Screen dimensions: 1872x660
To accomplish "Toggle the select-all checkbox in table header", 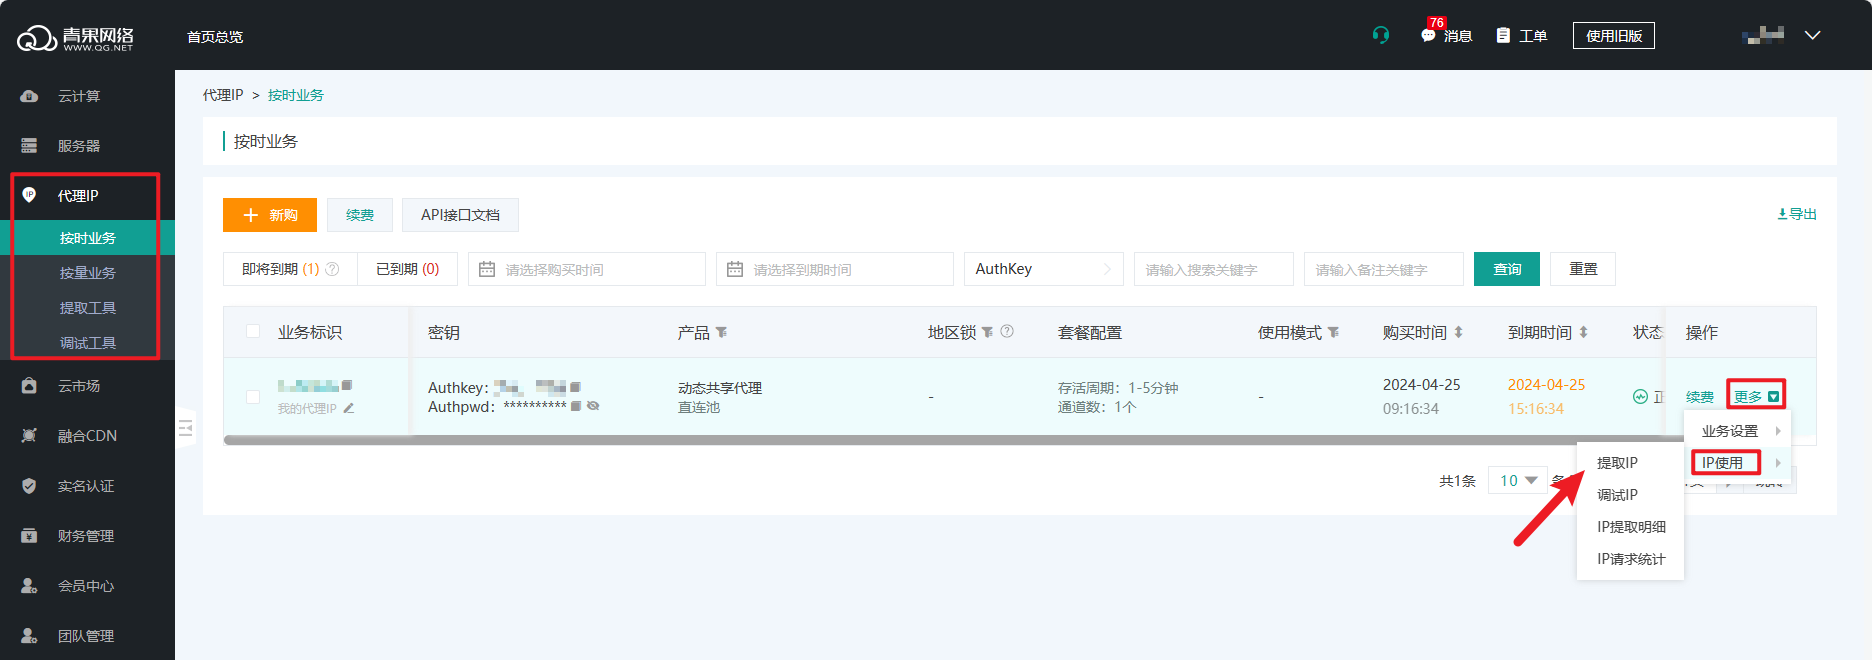I will 253,332.
